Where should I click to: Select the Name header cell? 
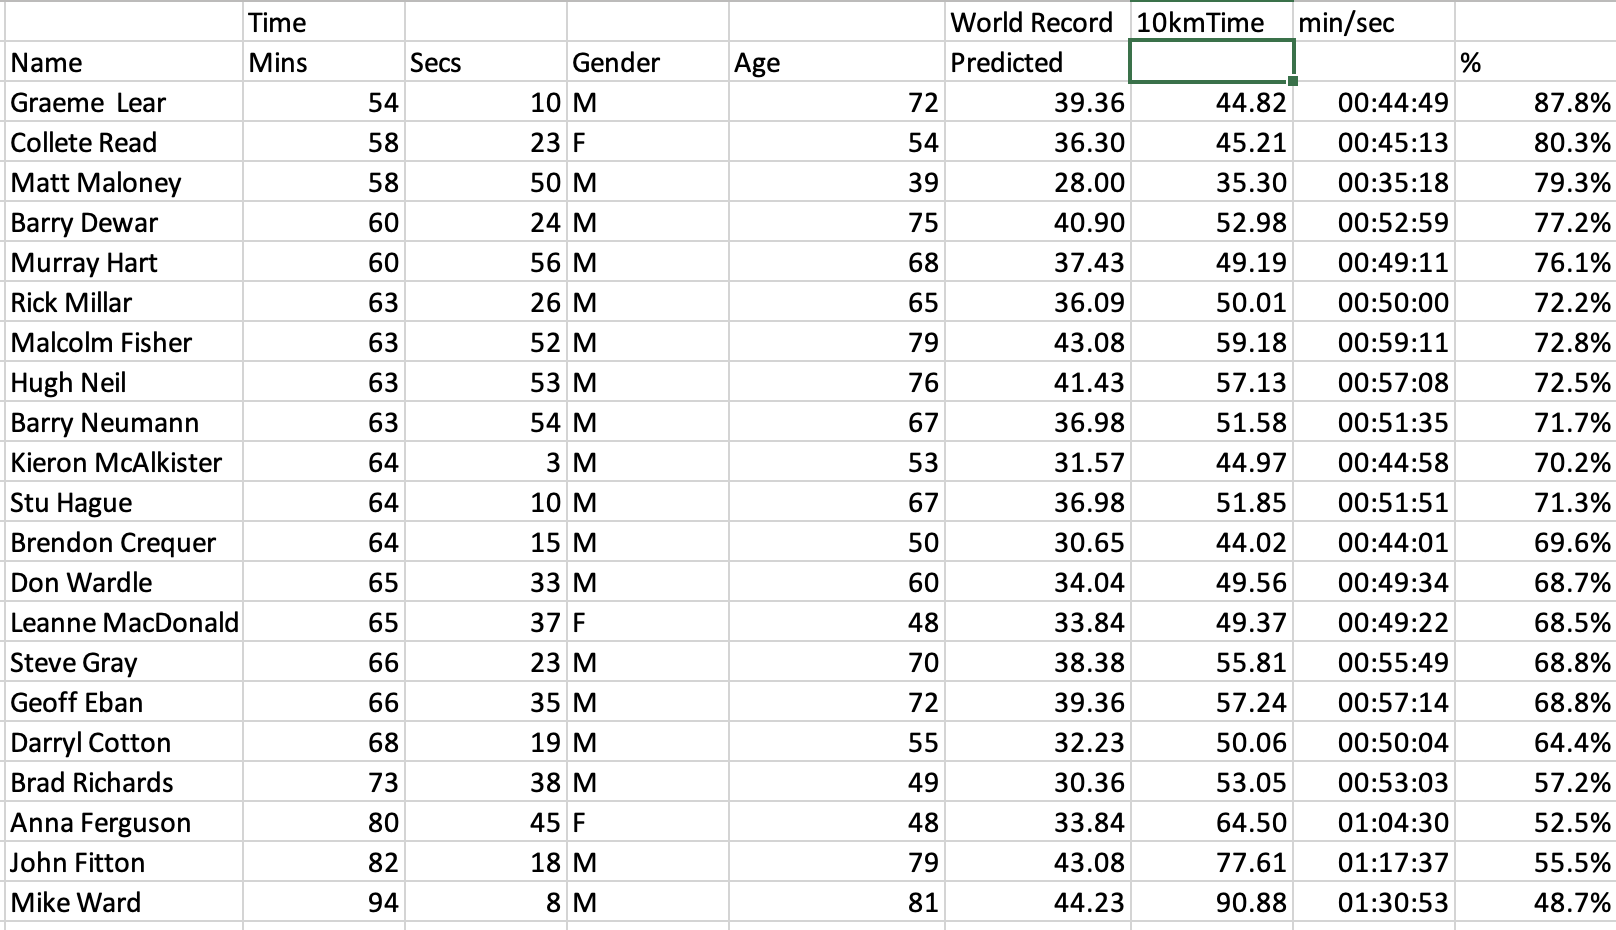pos(124,62)
